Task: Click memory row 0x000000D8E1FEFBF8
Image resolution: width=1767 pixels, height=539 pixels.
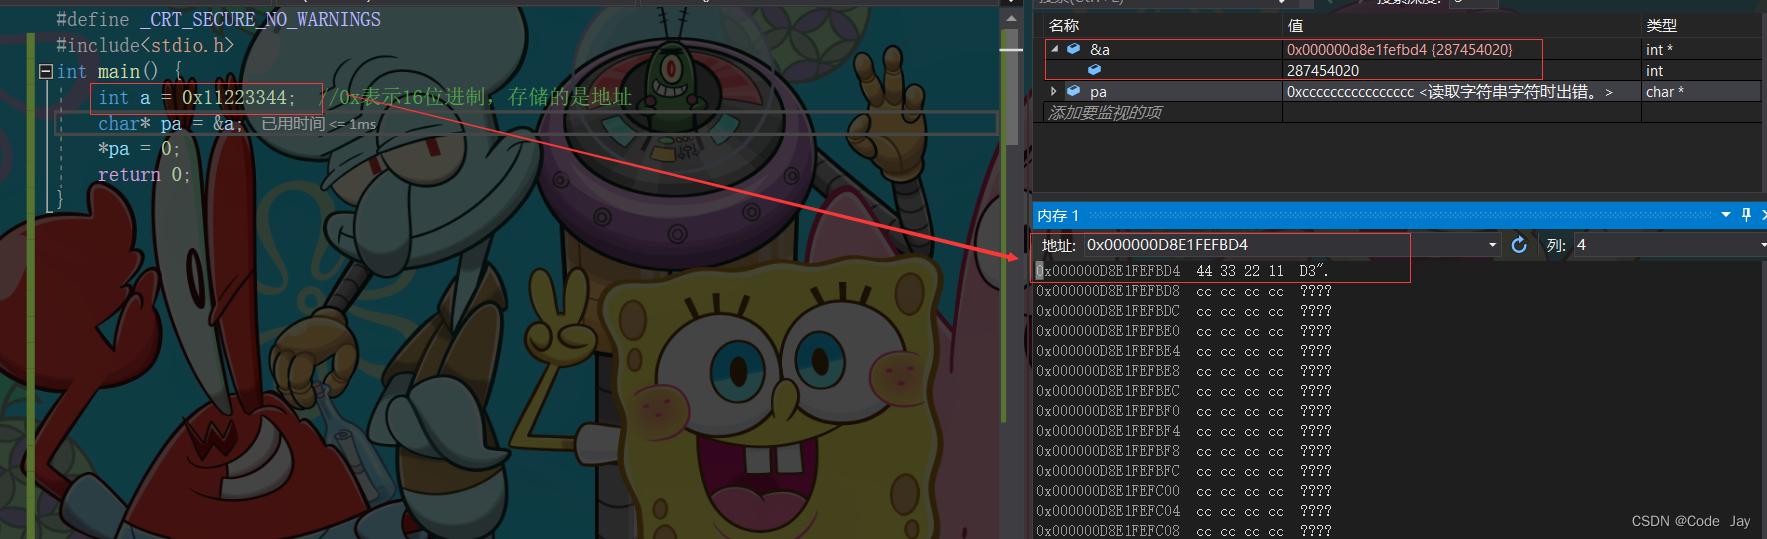Action: pyautogui.click(x=1183, y=451)
